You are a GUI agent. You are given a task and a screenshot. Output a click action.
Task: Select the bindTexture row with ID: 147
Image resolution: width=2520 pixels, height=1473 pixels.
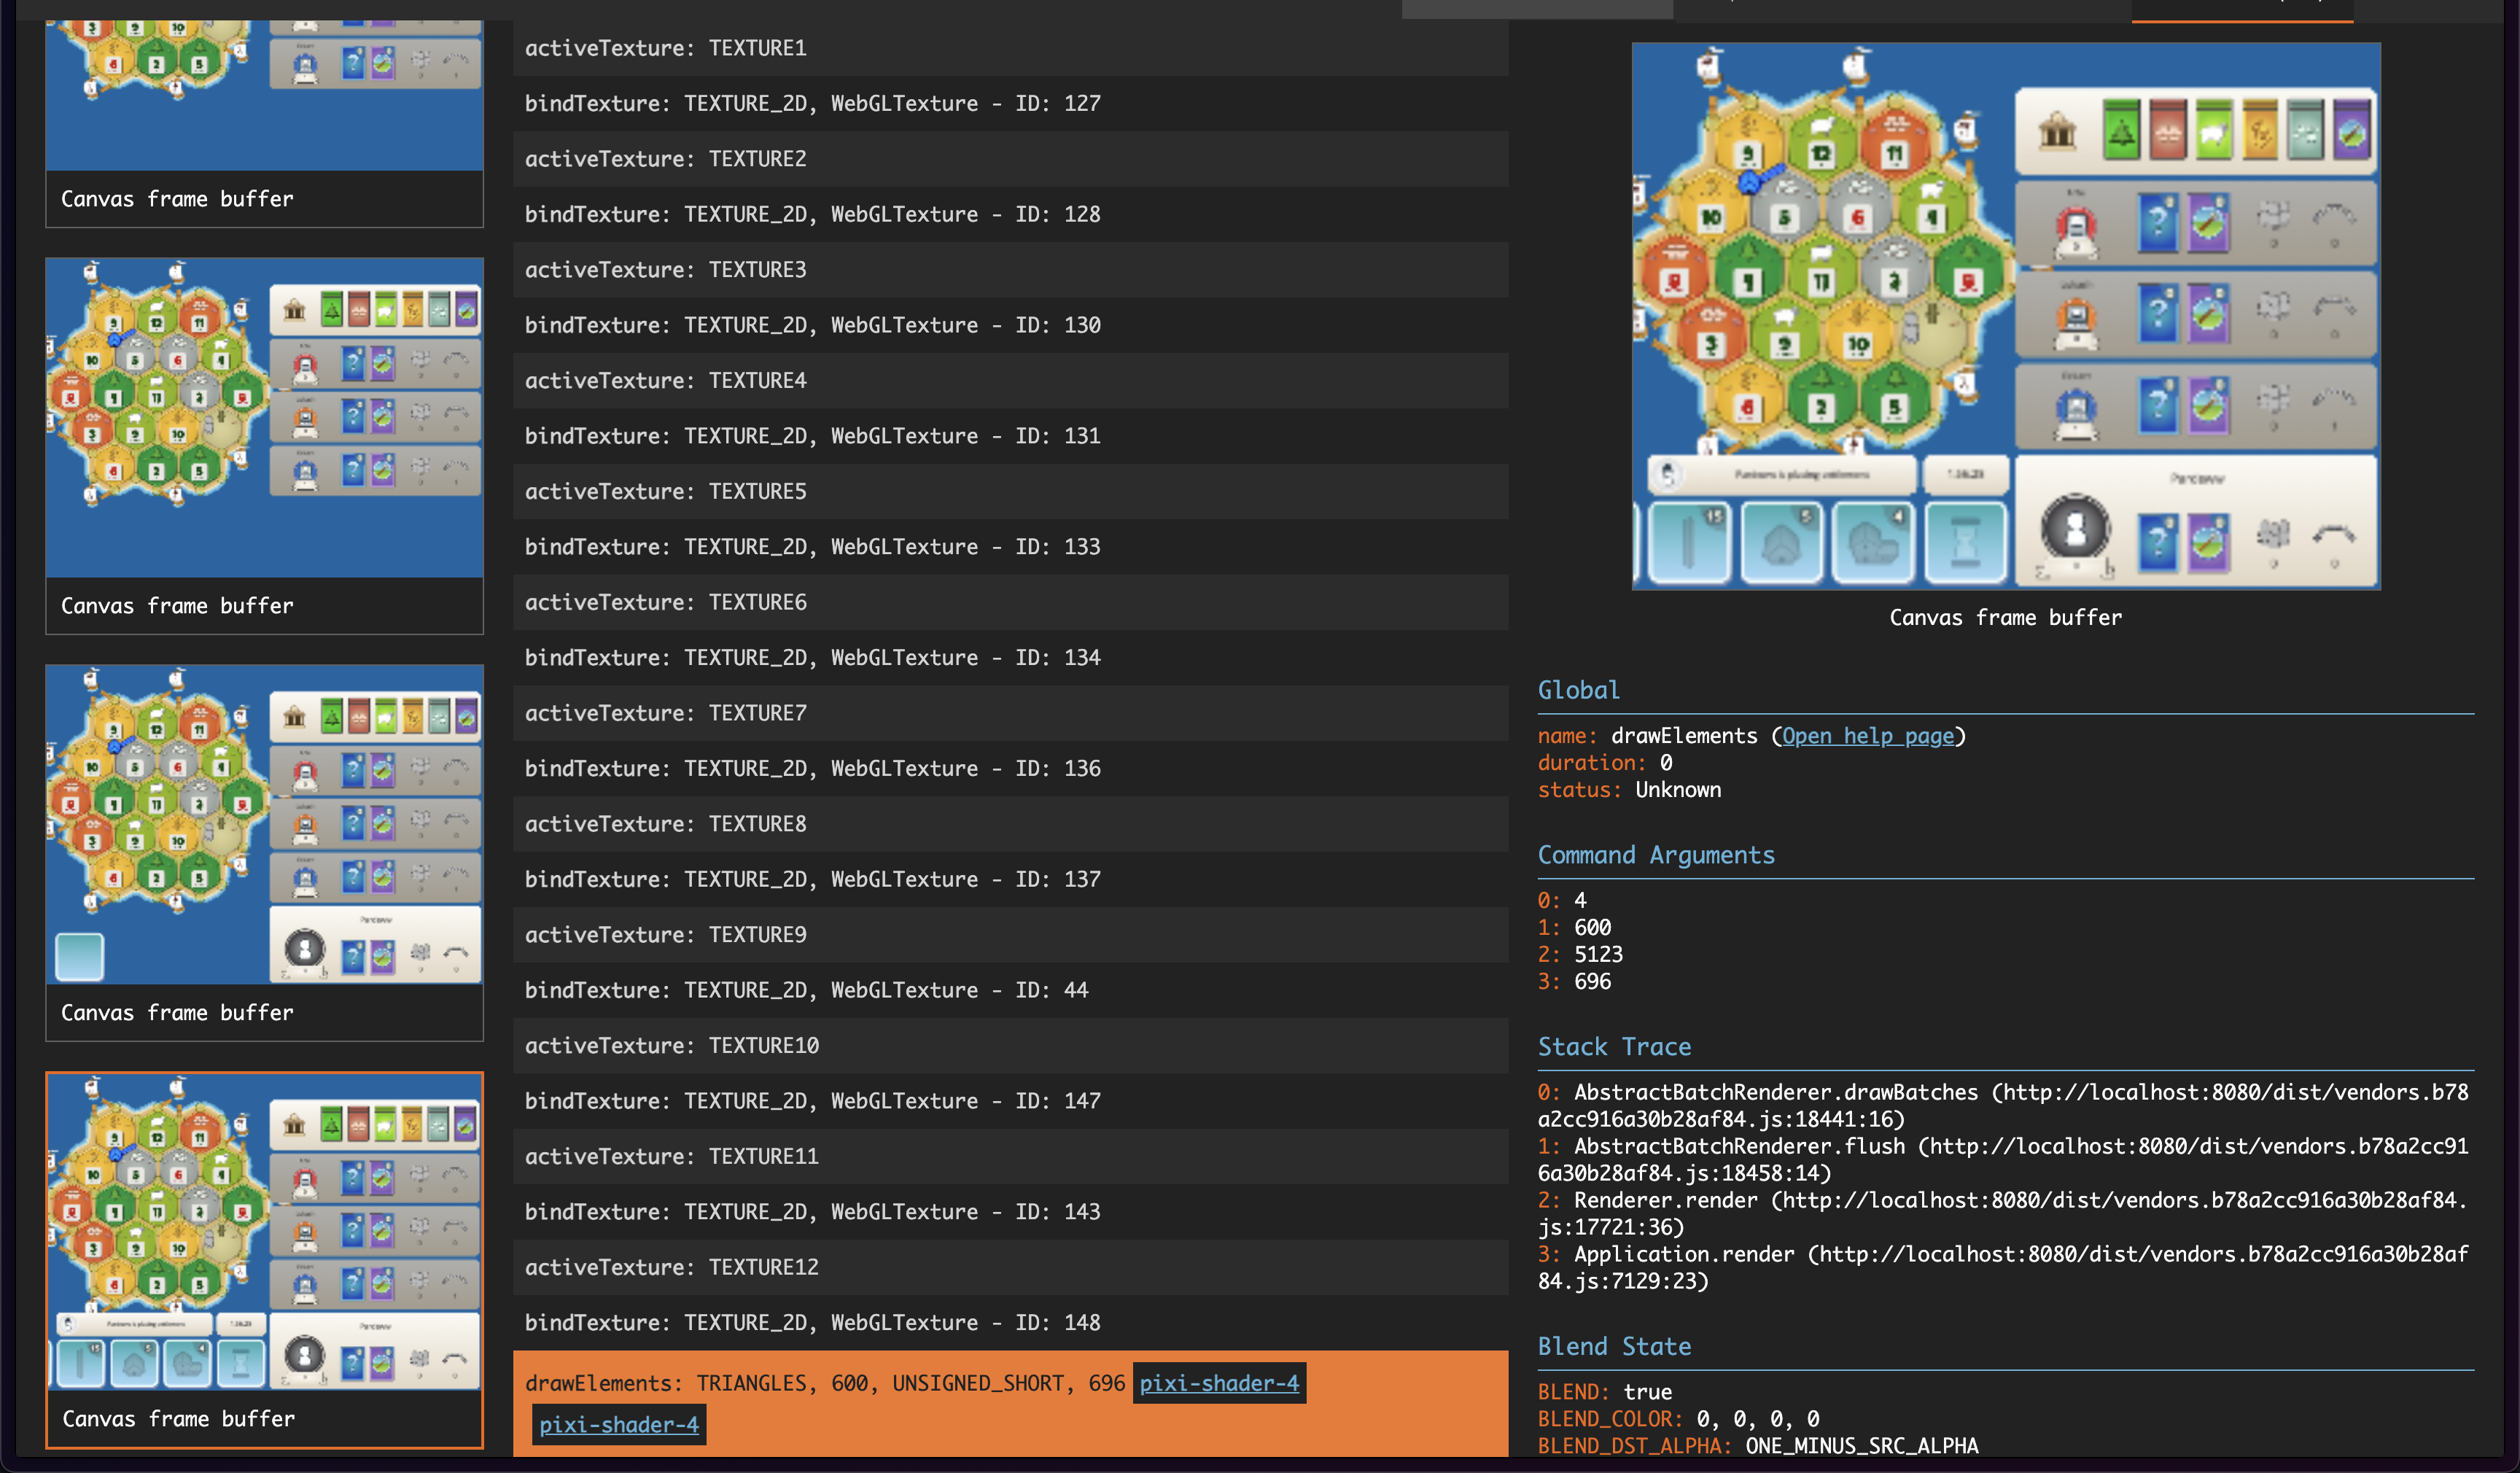click(x=1011, y=1101)
